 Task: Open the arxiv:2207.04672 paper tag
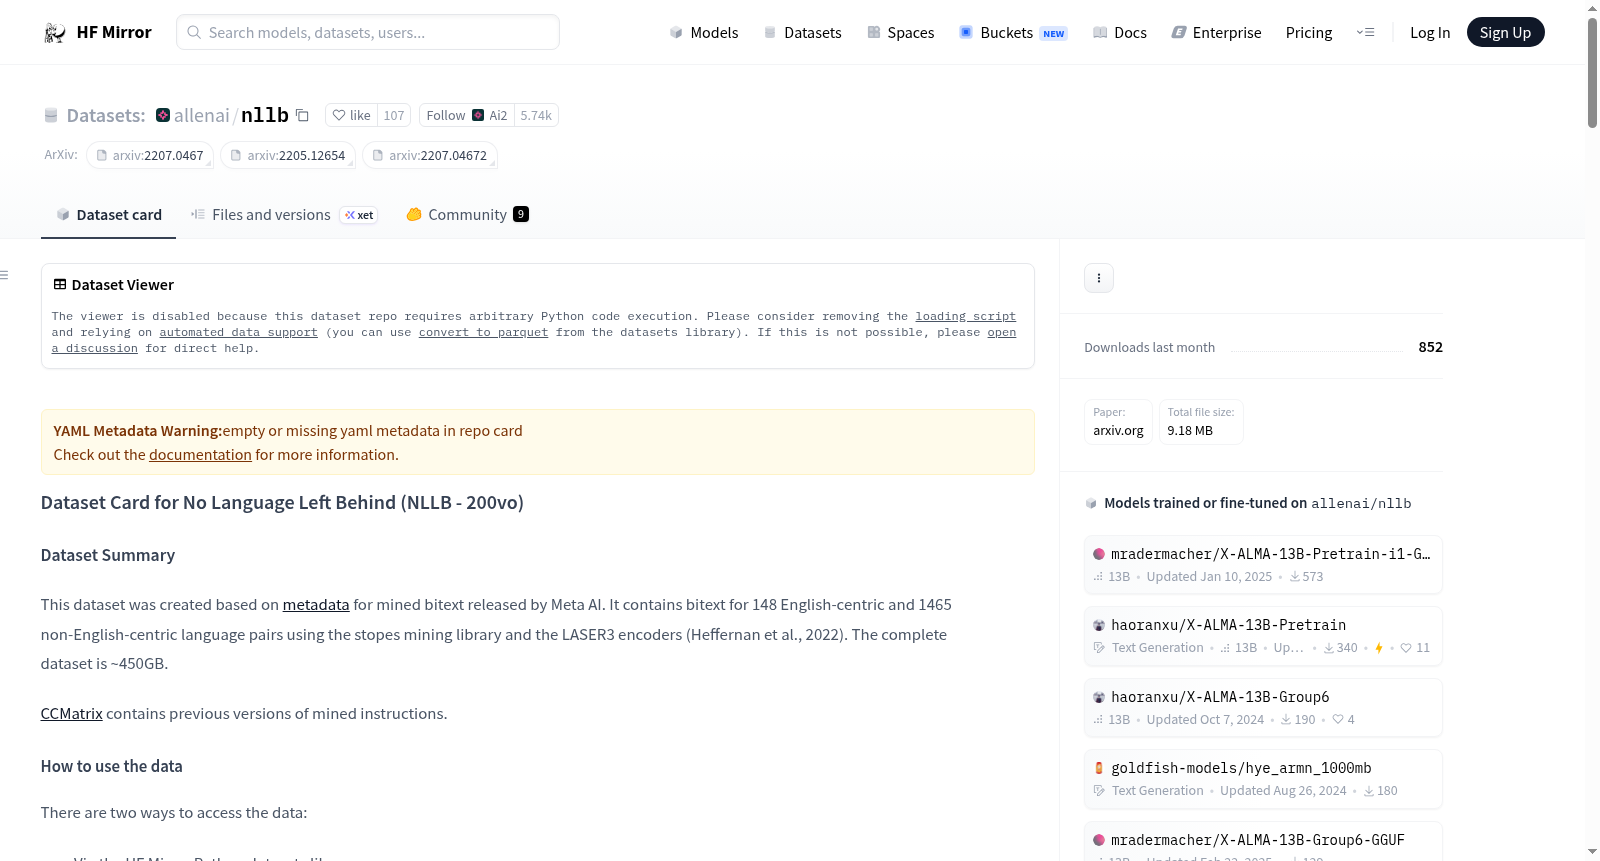coord(430,156)
